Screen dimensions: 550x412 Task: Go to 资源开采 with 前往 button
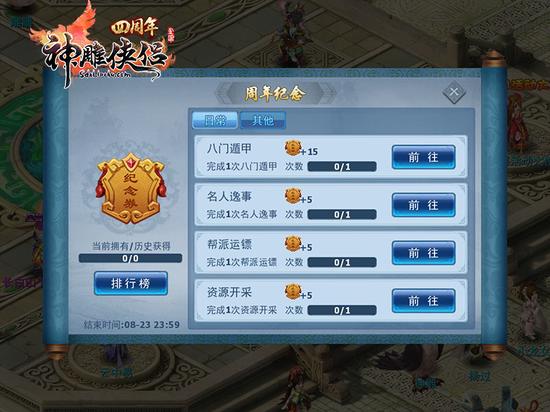coord(423,301)
